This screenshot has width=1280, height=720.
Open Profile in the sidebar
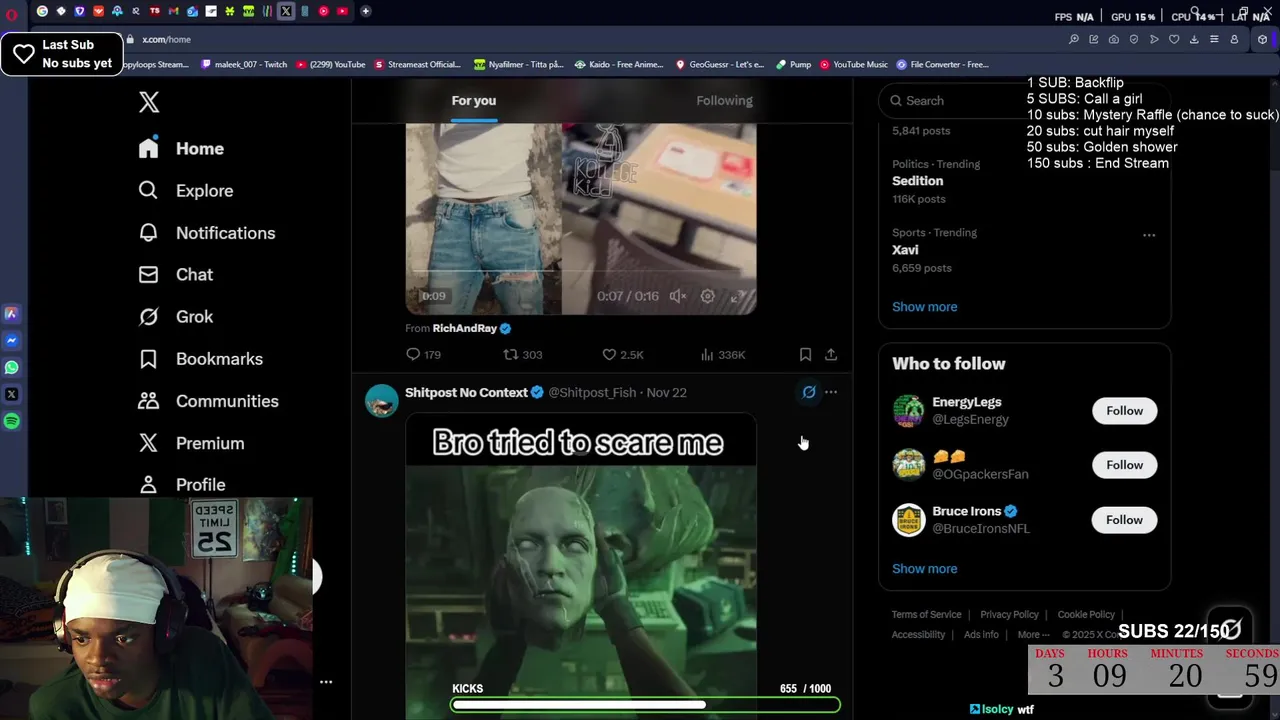182,484
